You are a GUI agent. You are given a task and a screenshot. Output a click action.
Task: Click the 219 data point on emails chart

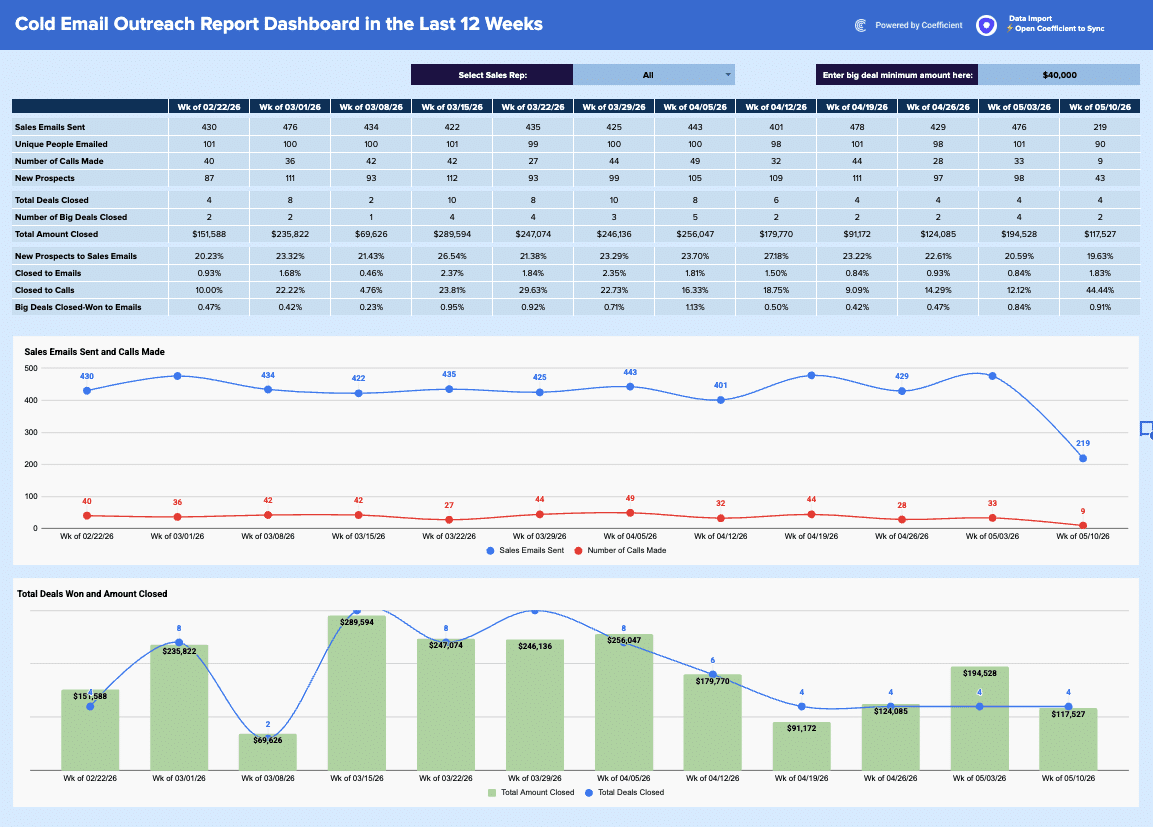(x=1082, y=458)
